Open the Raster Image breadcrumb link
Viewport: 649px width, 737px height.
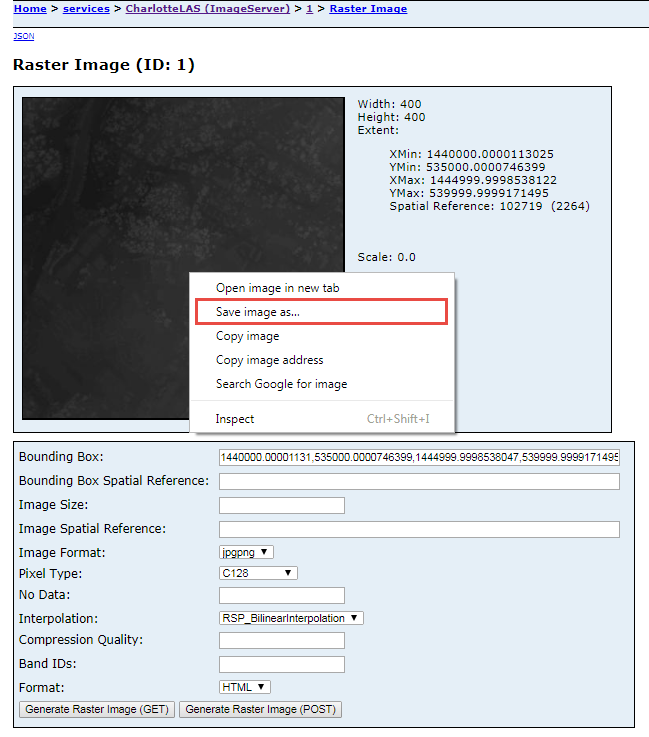click(x=368, y=8)
